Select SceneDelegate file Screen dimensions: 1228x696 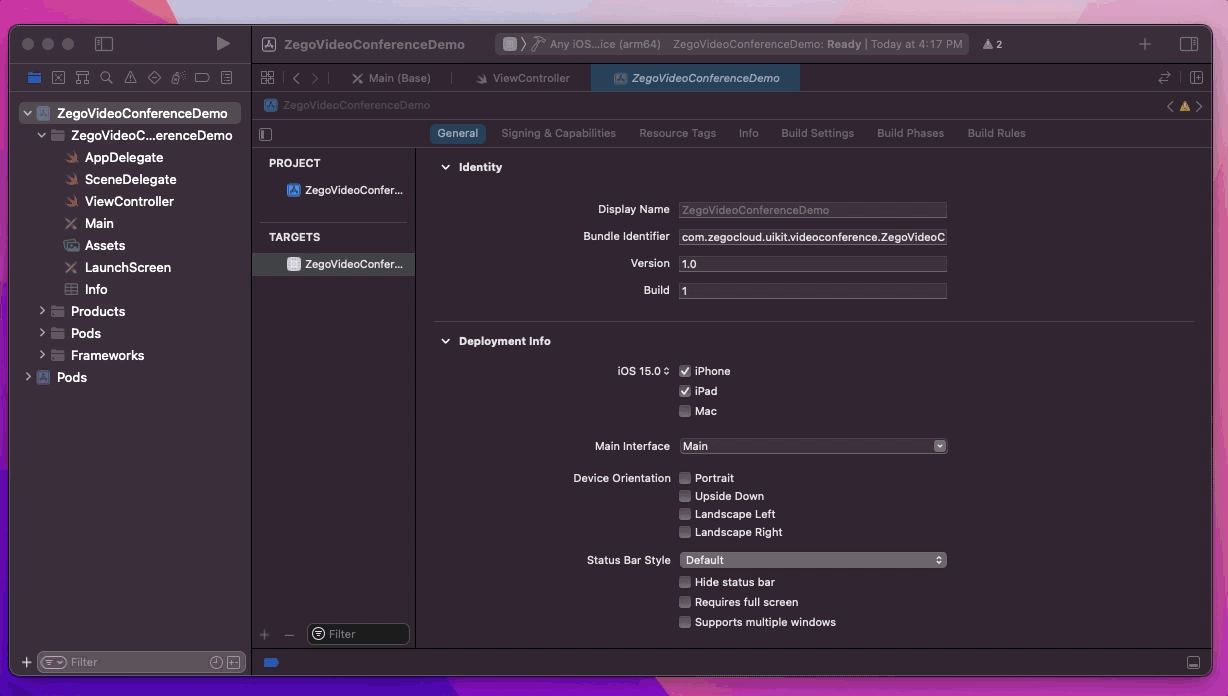130,179
